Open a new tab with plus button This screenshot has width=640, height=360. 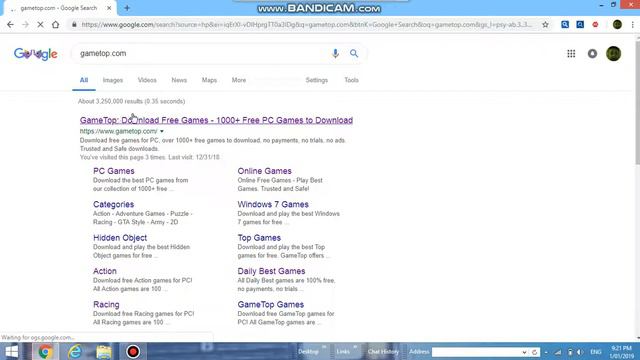[127, 8]
